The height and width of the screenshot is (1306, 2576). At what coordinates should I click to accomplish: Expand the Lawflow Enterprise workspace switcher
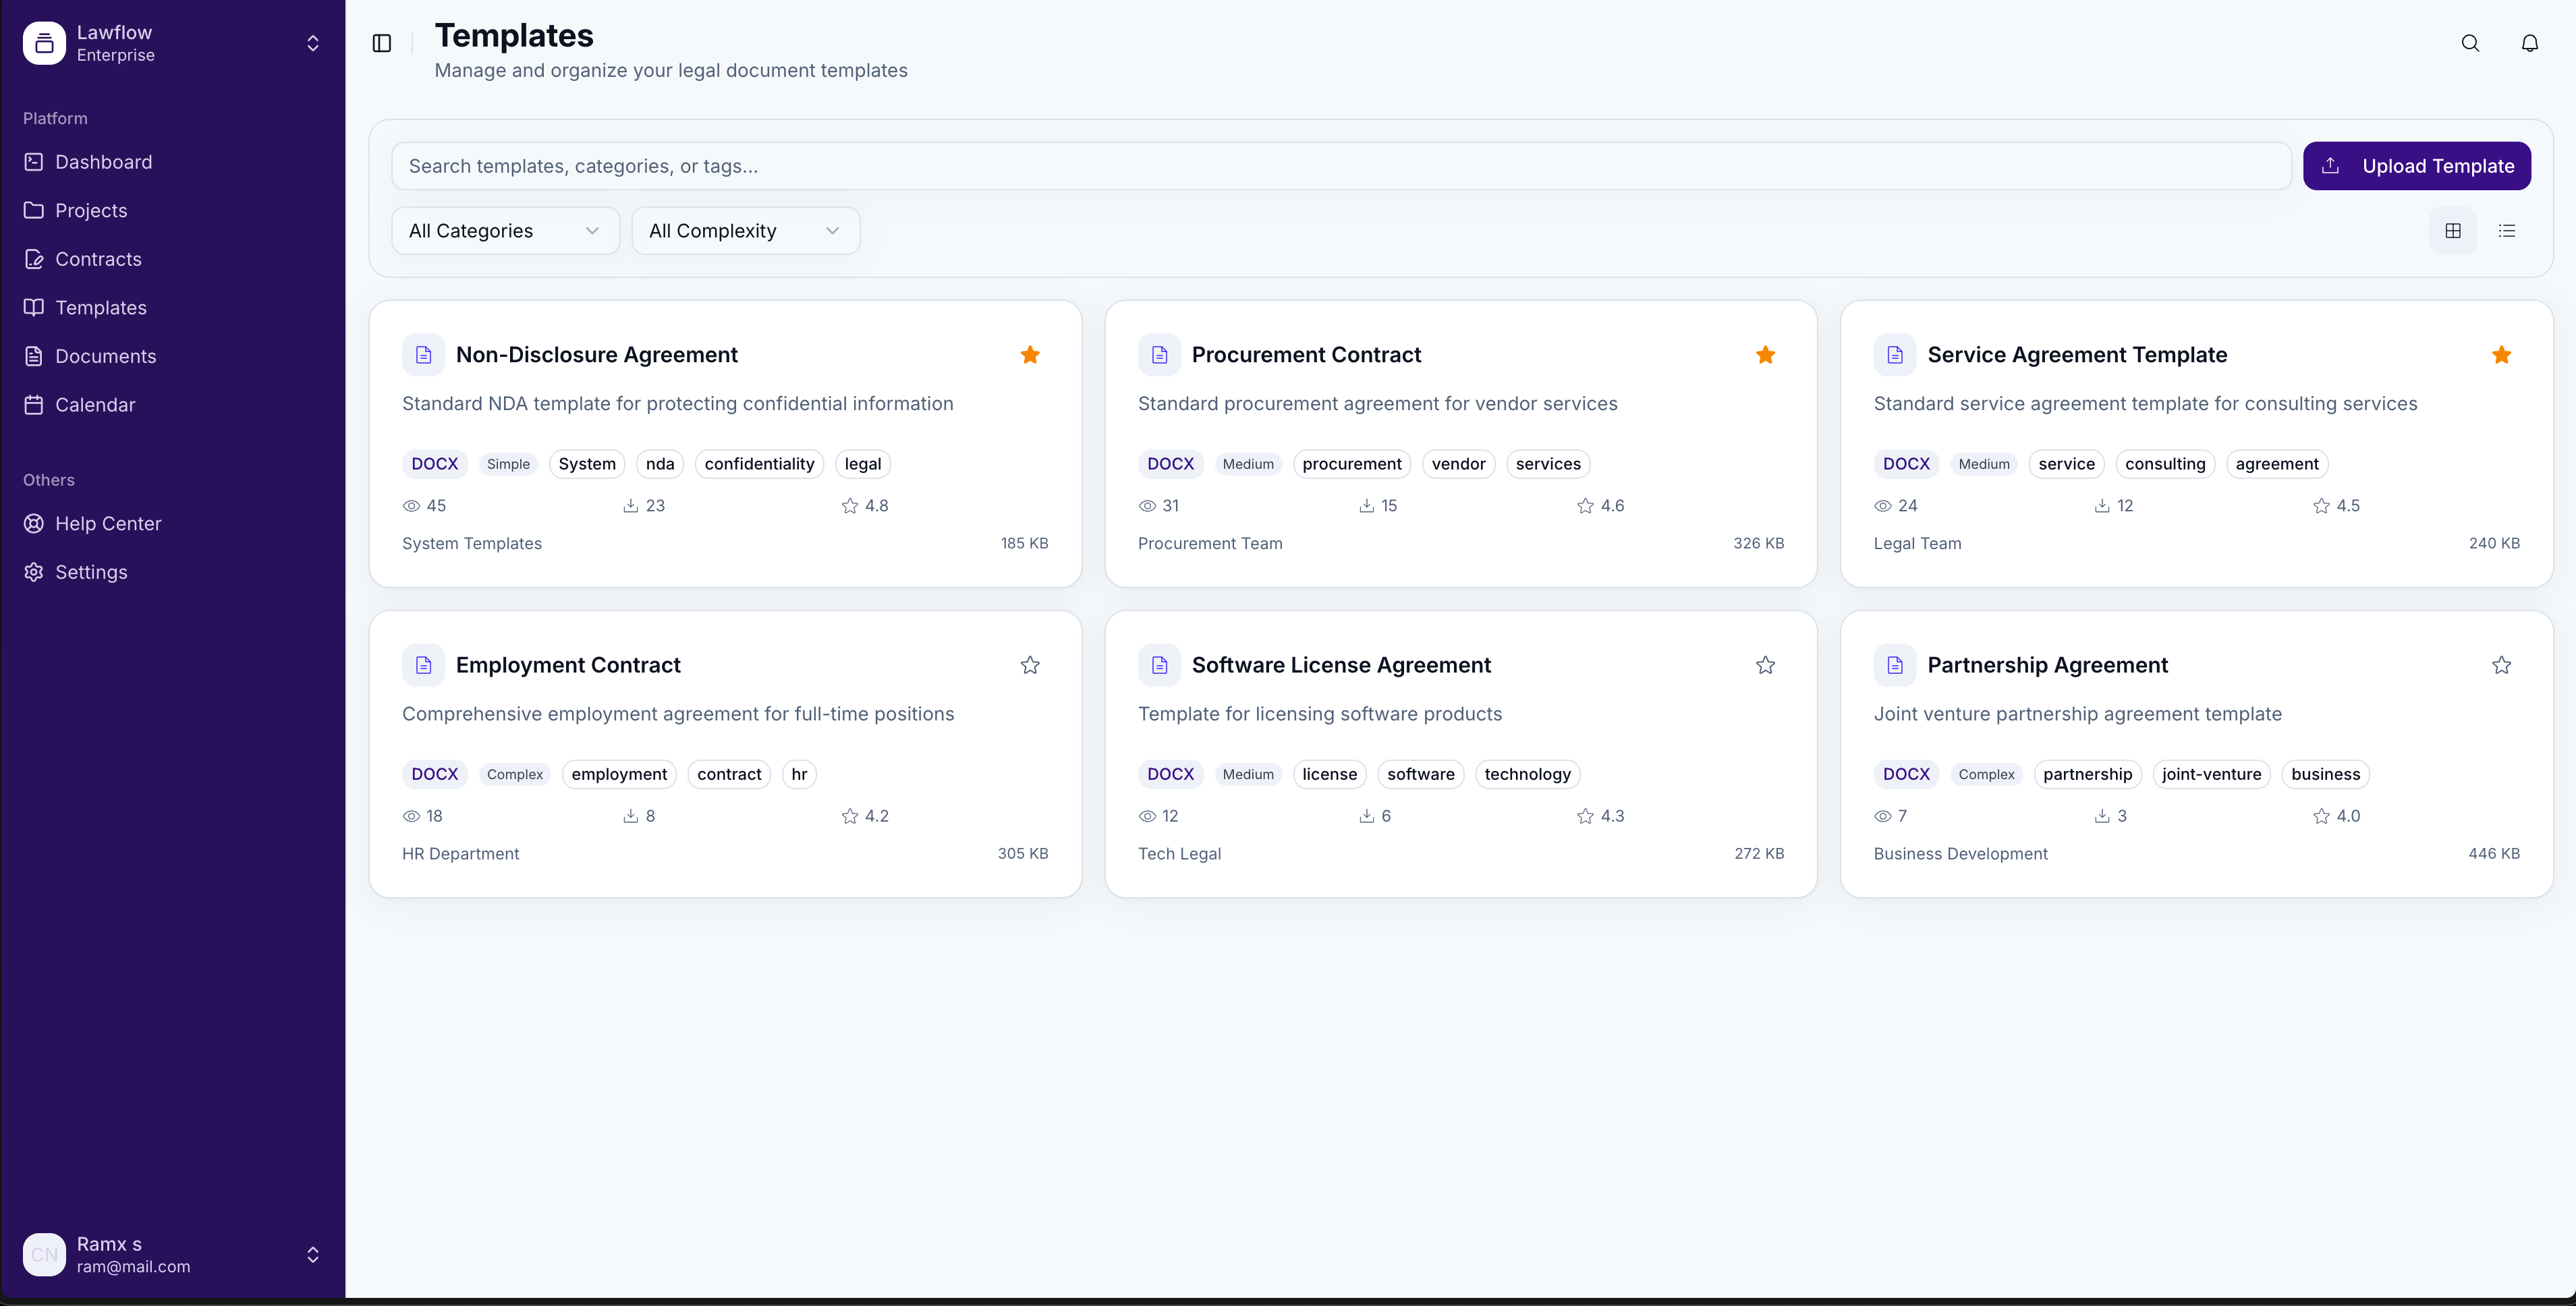click(312, 43)
